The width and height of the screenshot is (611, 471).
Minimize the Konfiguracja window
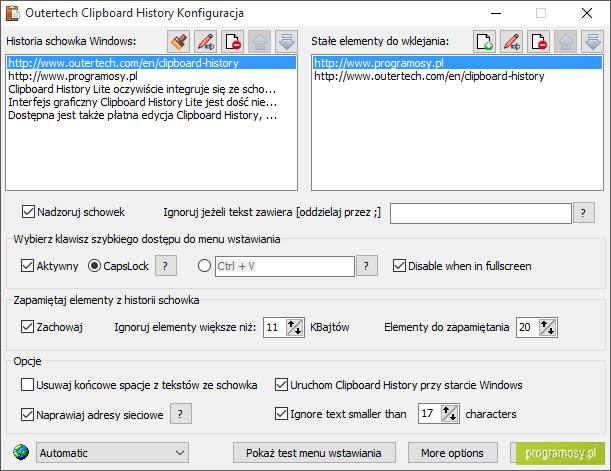[496, 13]
